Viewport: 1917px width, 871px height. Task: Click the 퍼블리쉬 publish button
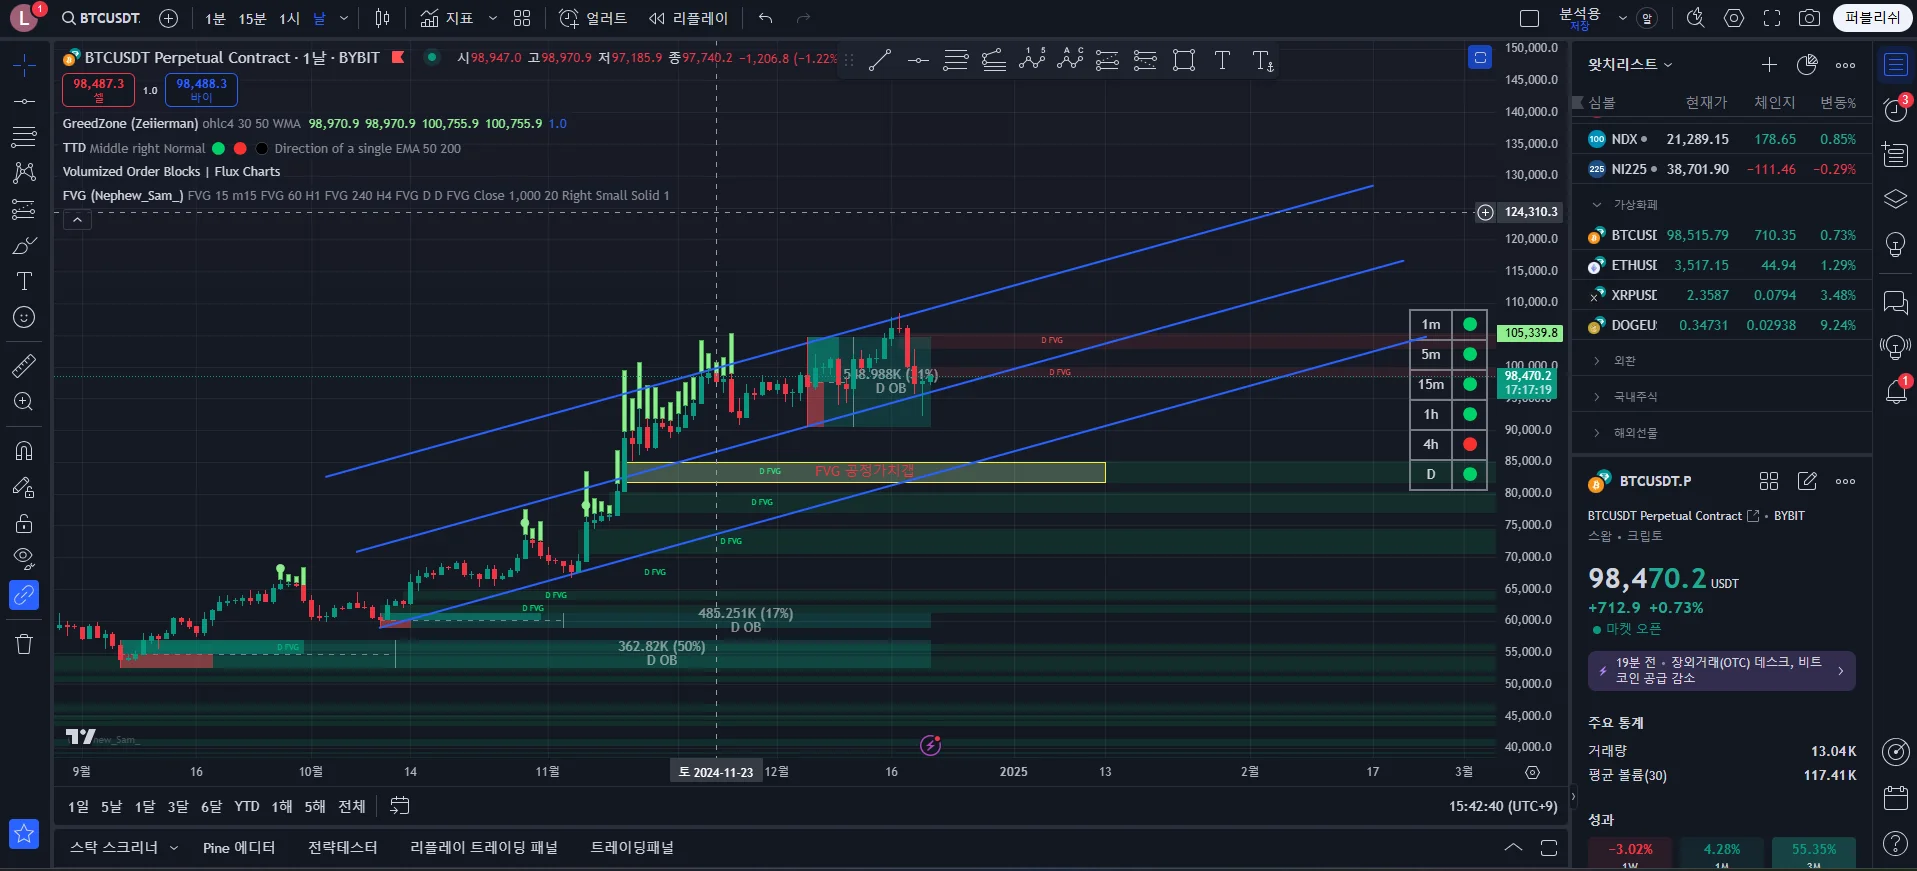pos(1873,18)
